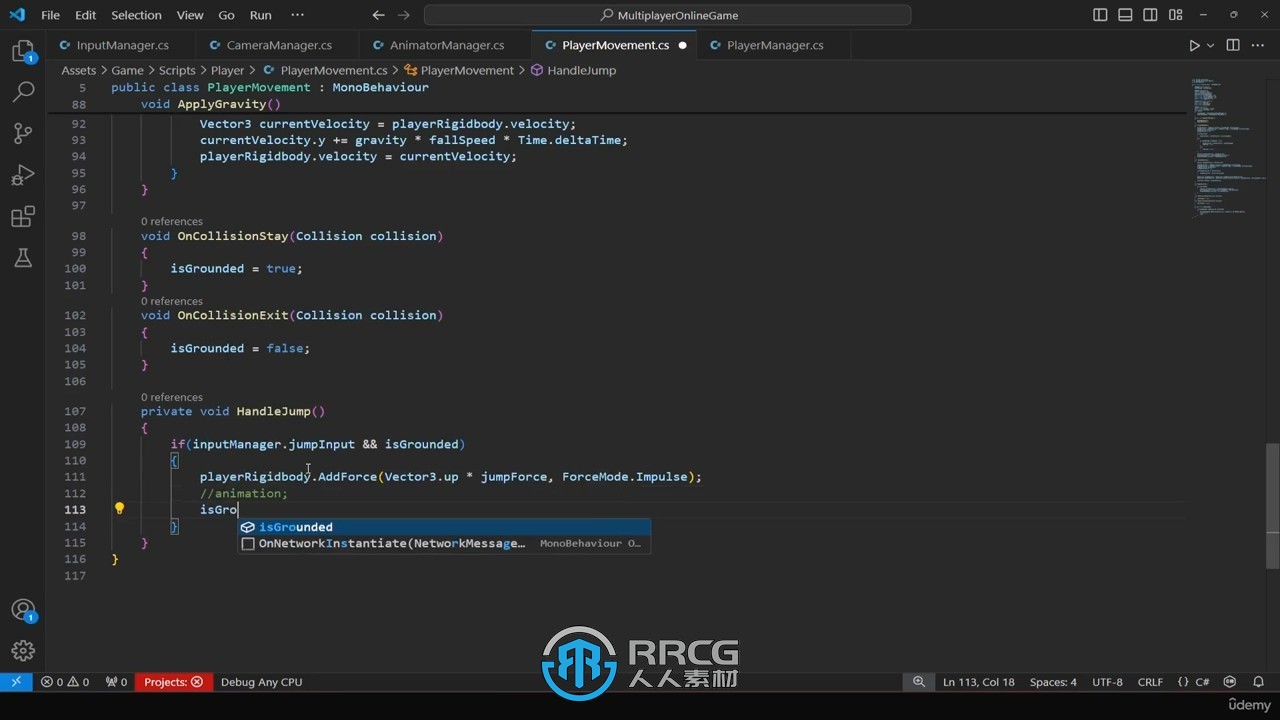Image resolution: width=1280 pixels, height=720 pixels.
Task: Open the Accounts menu icon
Action: pos(22,610)
